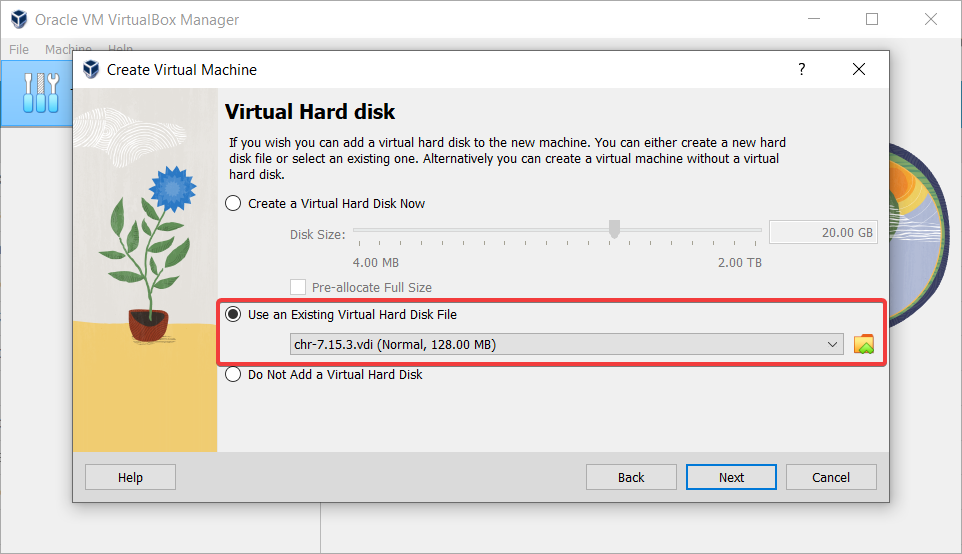
Task: Click the VirtualBox Tools icon in the sidebar
Action: coord(41,93)
